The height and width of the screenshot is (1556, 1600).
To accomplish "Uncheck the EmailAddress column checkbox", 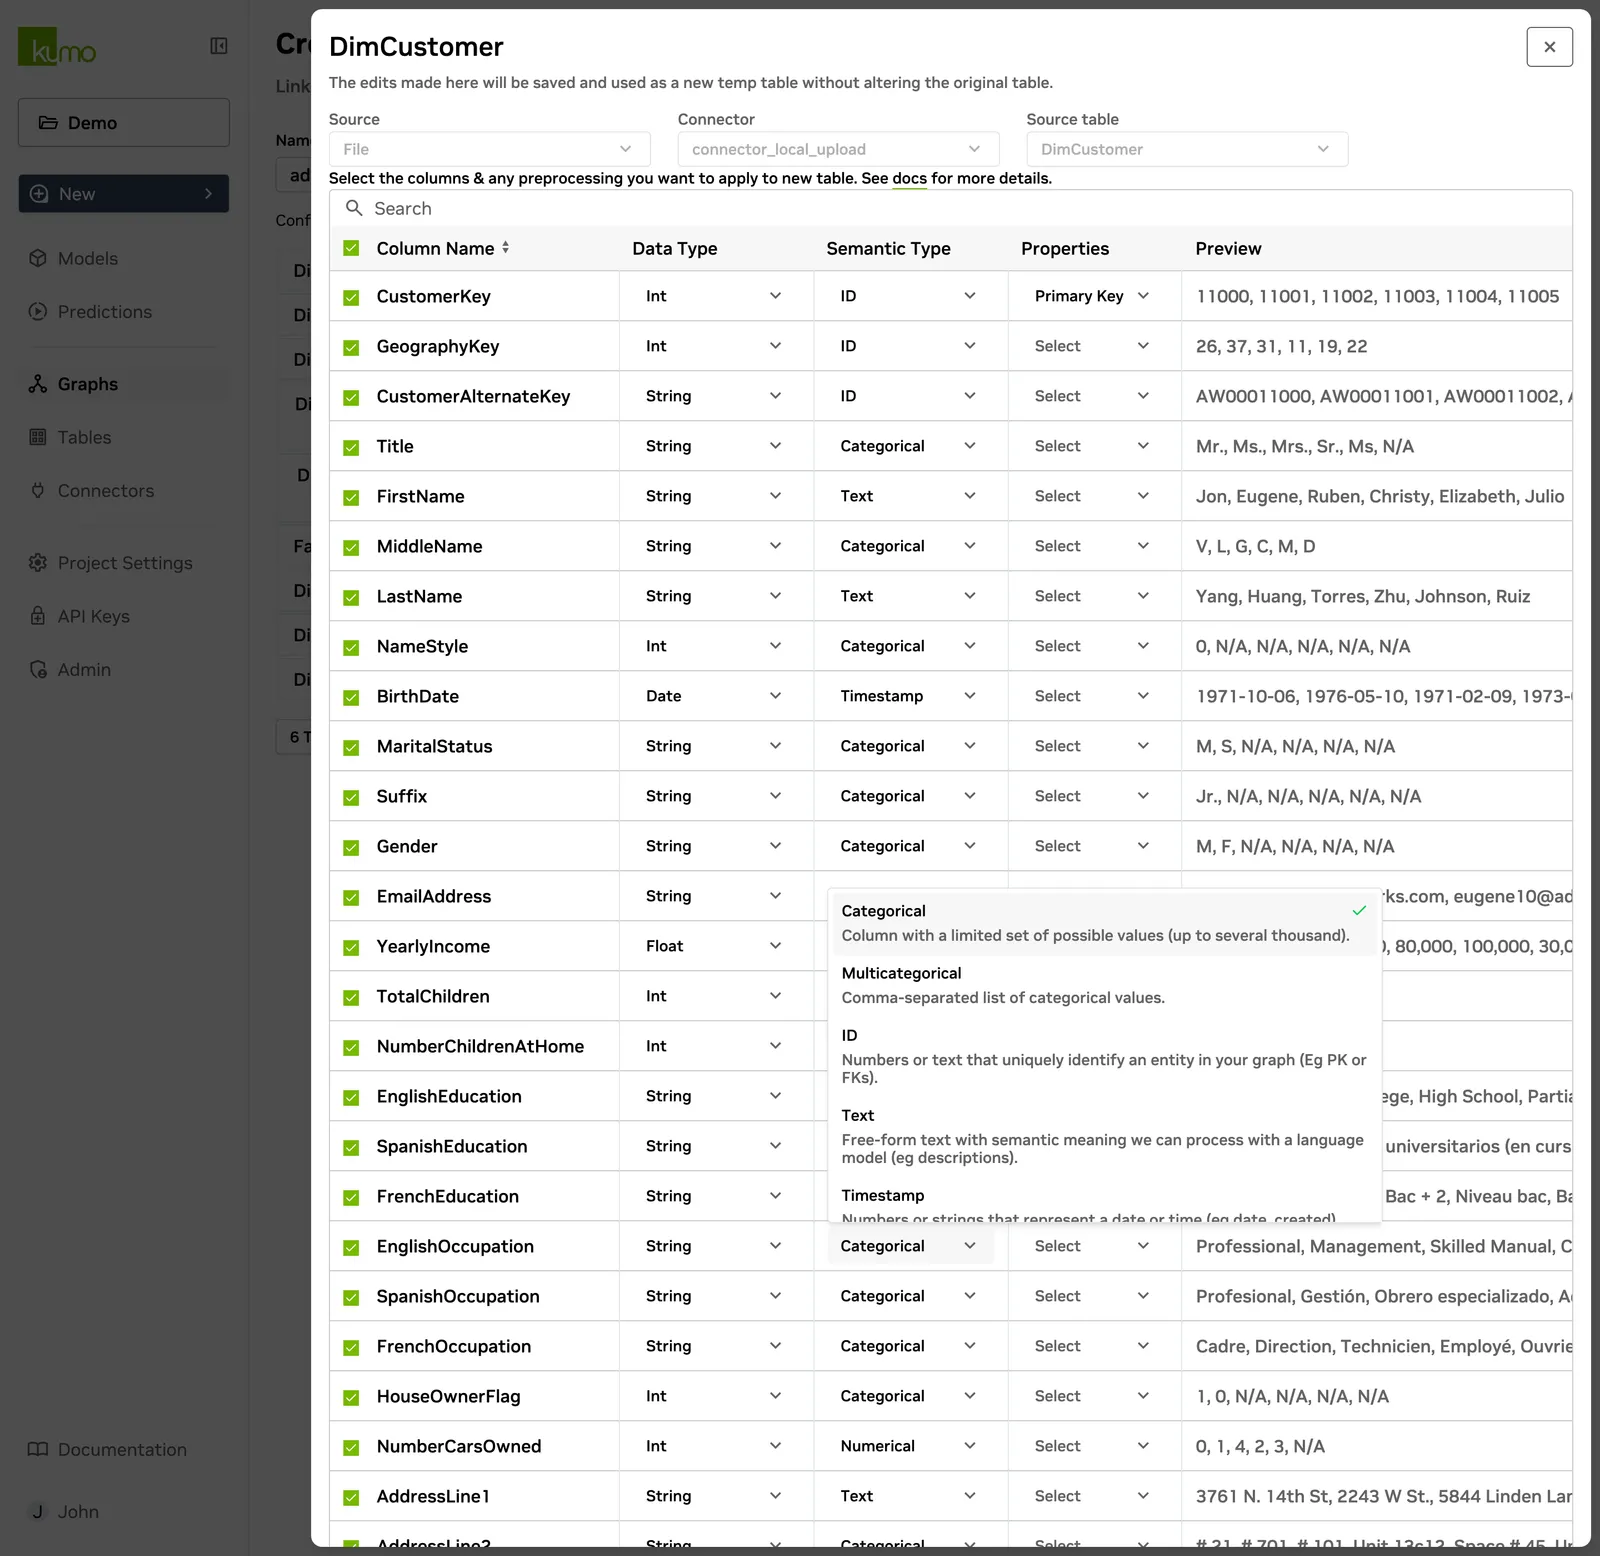I will point(351,897).
